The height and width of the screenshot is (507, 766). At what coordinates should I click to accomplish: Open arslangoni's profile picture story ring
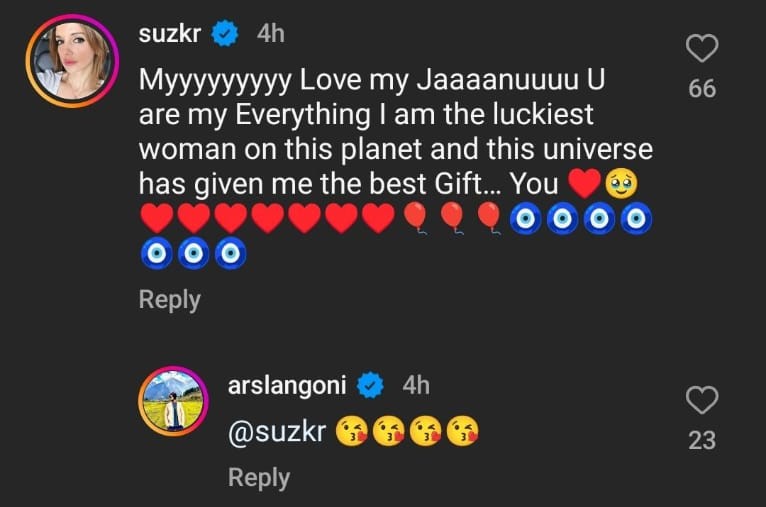[173, 401]
